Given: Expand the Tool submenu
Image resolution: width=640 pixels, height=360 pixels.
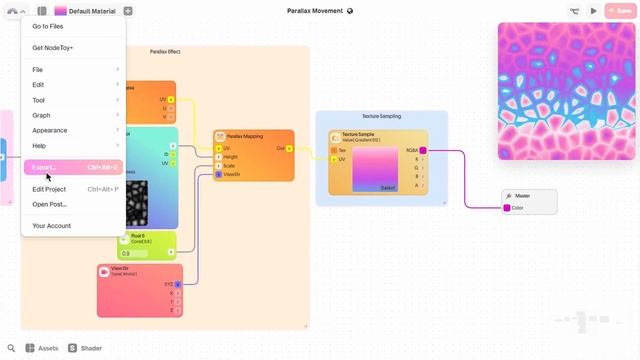Looking at the screenshot, I should pos(73,100).
